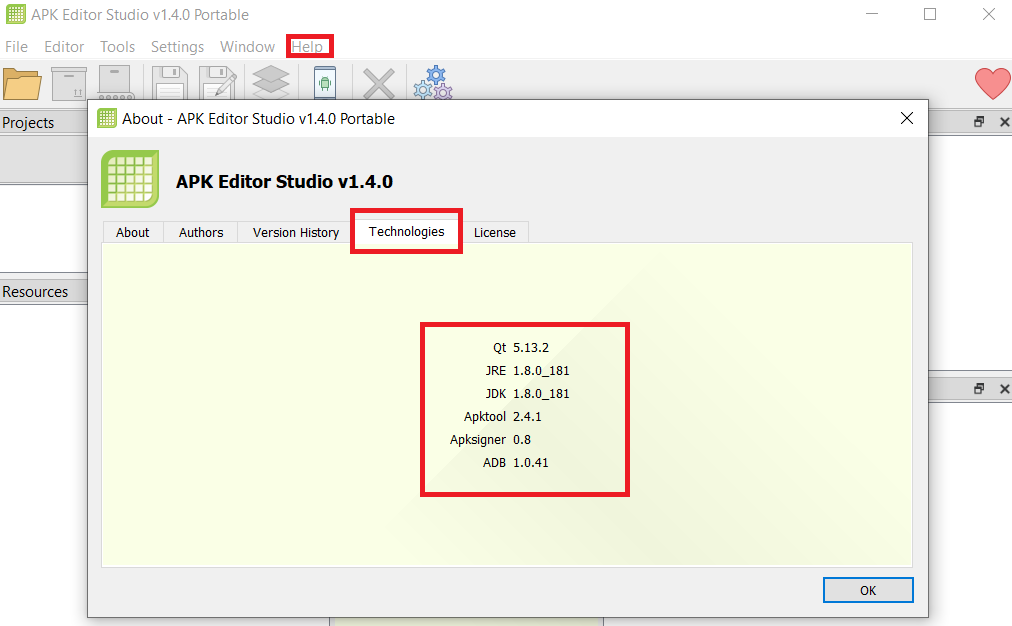Screen dimensions: 1012x626
Task: Click the folder icon to open an APK
Action: [22, 83]
